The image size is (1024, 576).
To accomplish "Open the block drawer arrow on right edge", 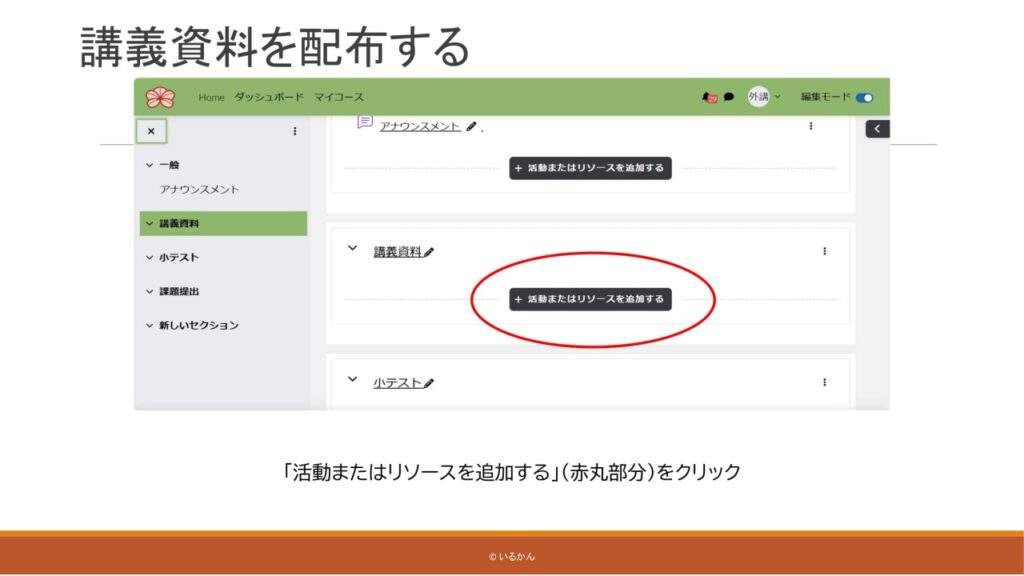I will [x=877, y=129].
